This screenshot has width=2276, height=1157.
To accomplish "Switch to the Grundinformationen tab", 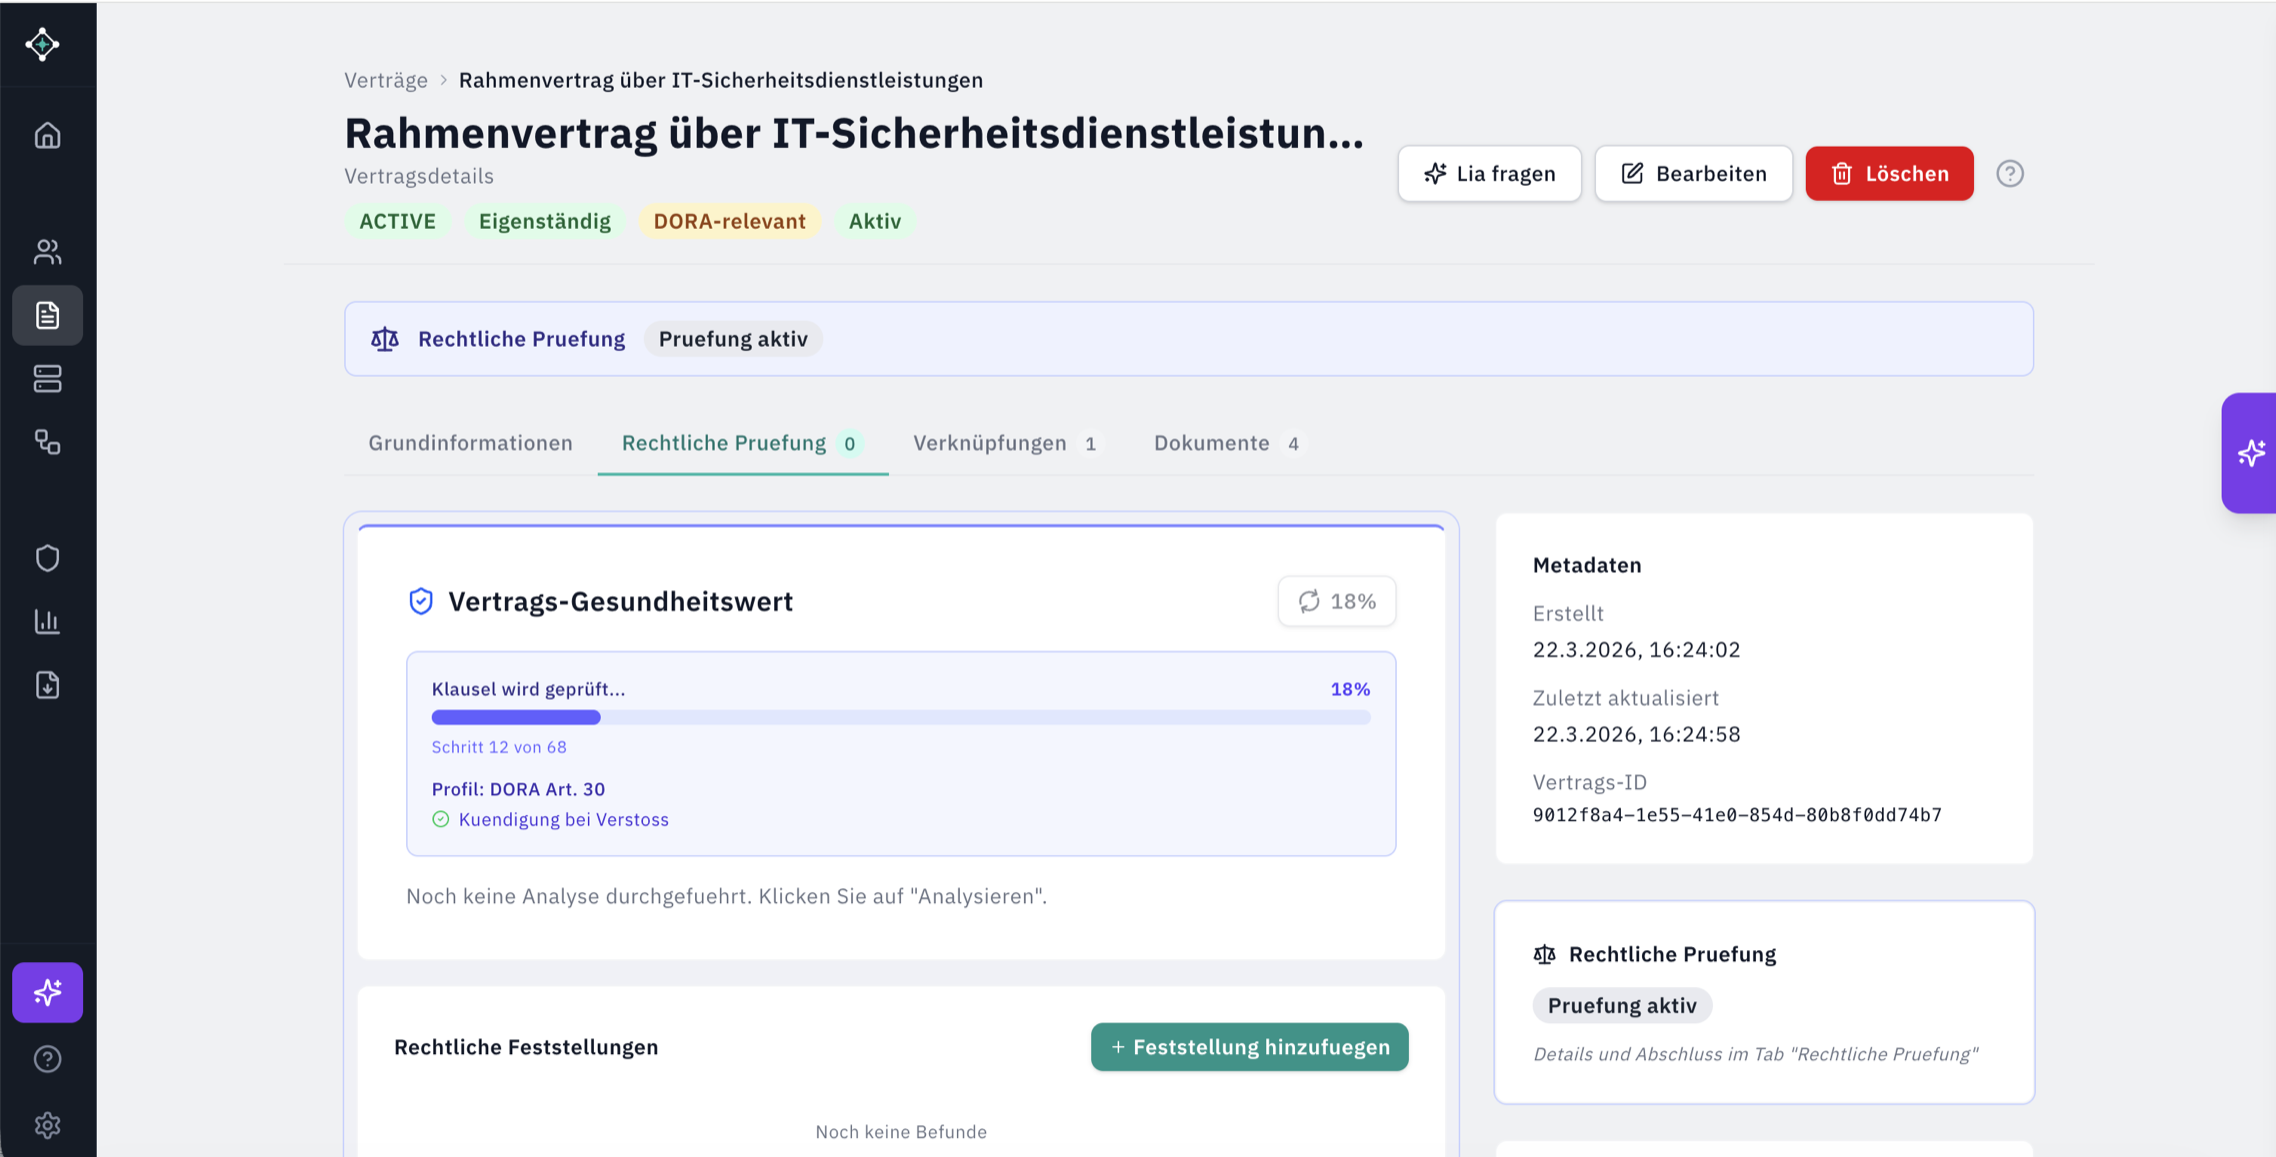I will [470, 443].
